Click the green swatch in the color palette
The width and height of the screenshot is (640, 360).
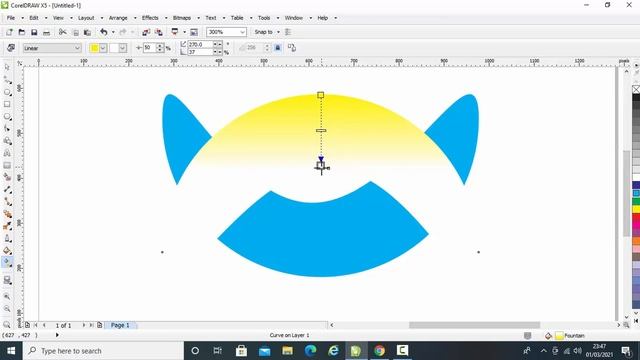point(636,201)
